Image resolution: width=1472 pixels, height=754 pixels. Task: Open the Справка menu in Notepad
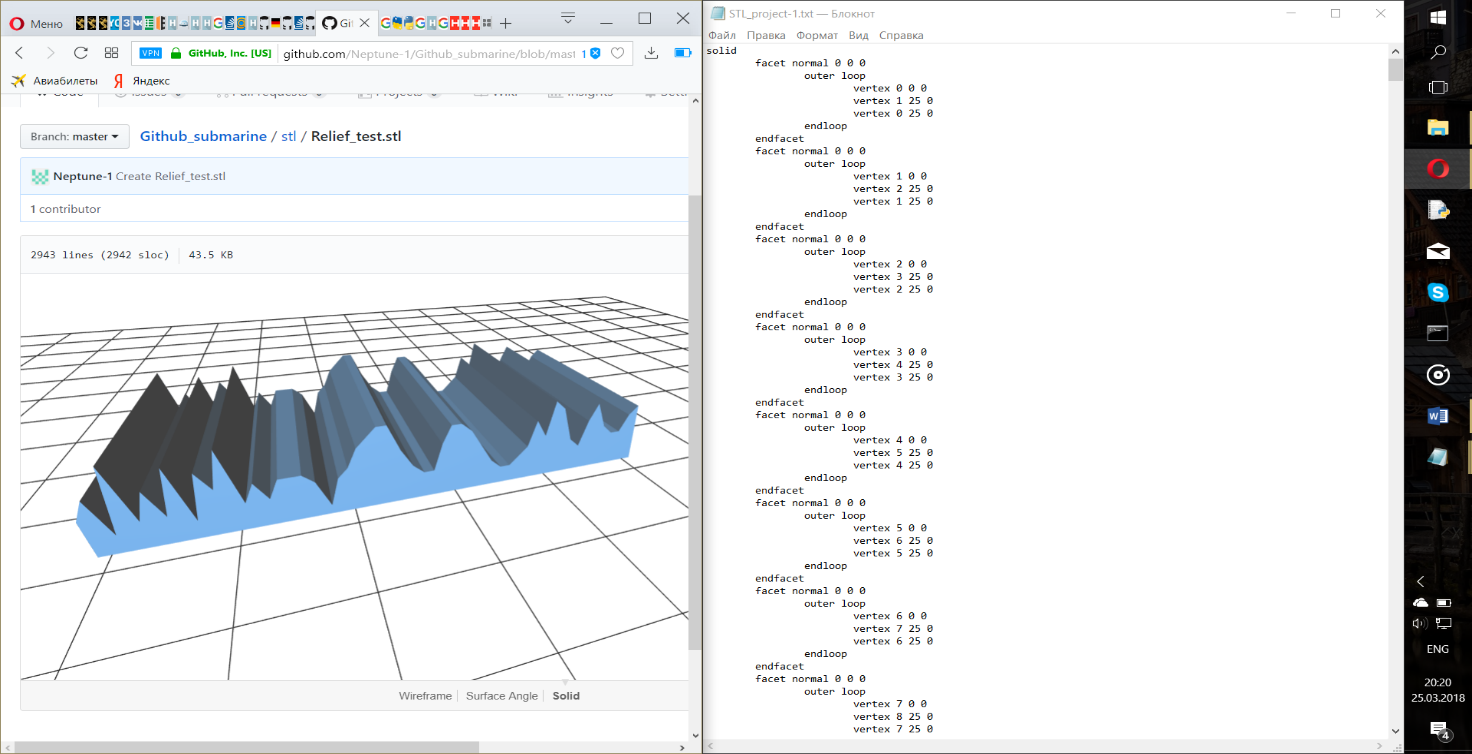pyautogui.click(x=901, y=35)
